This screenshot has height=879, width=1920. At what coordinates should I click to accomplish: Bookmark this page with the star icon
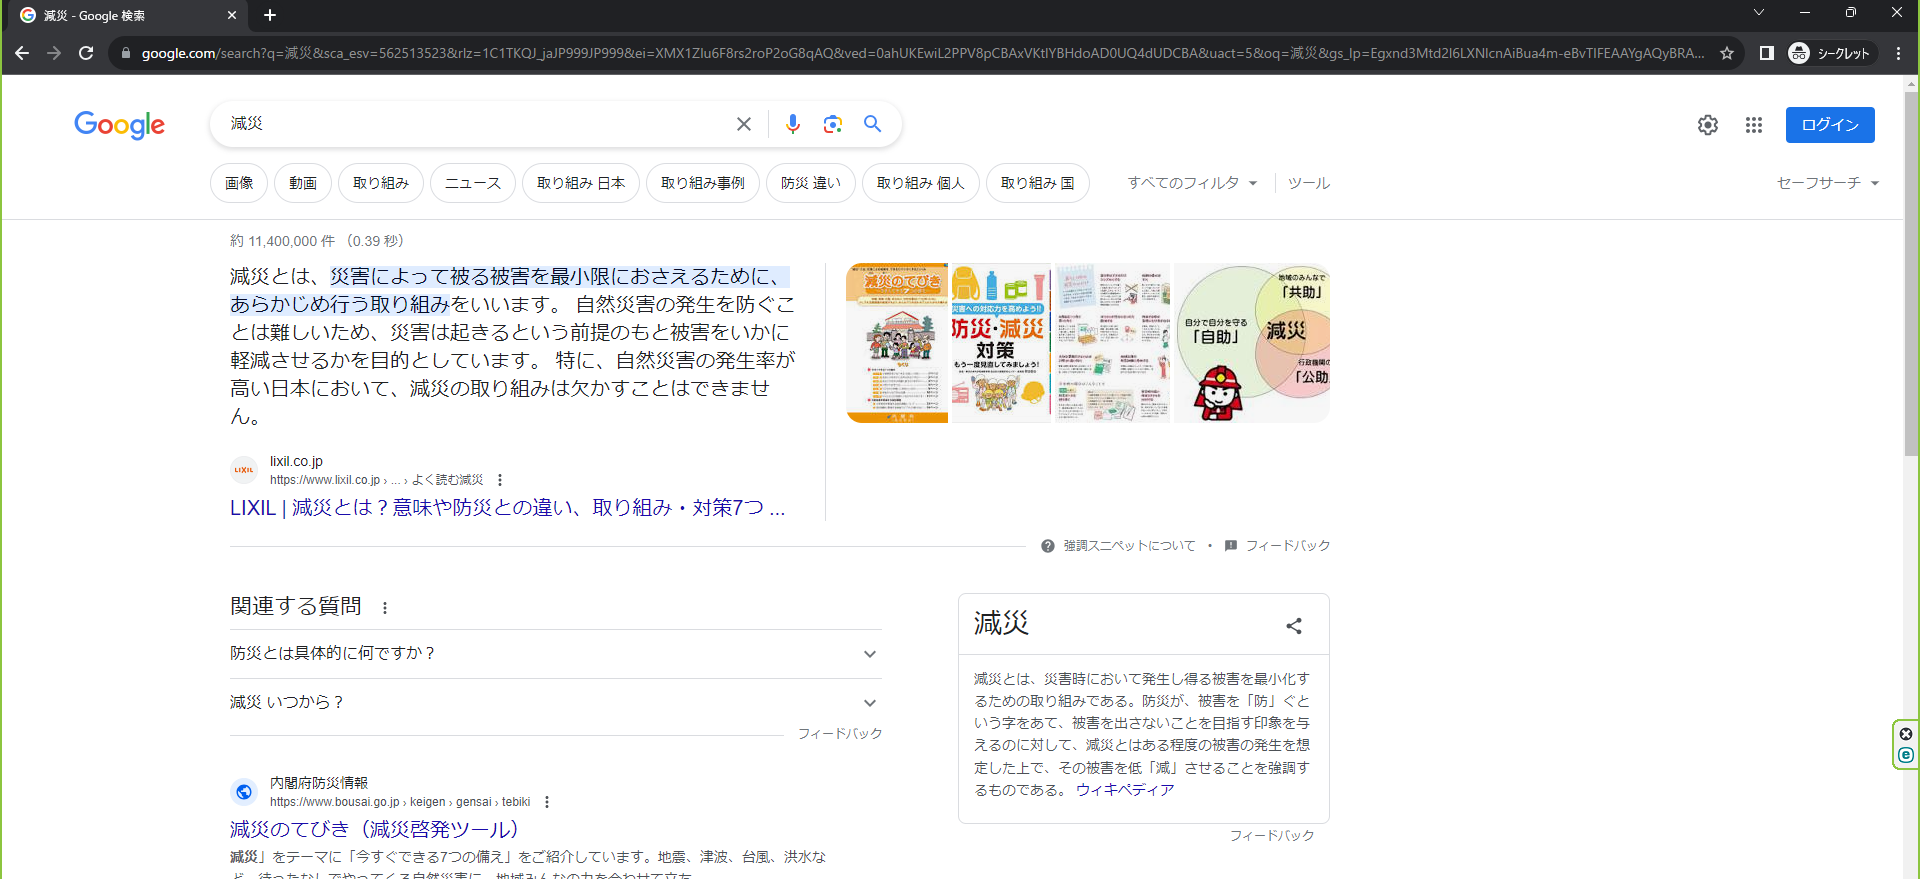tap(1727, 53)
